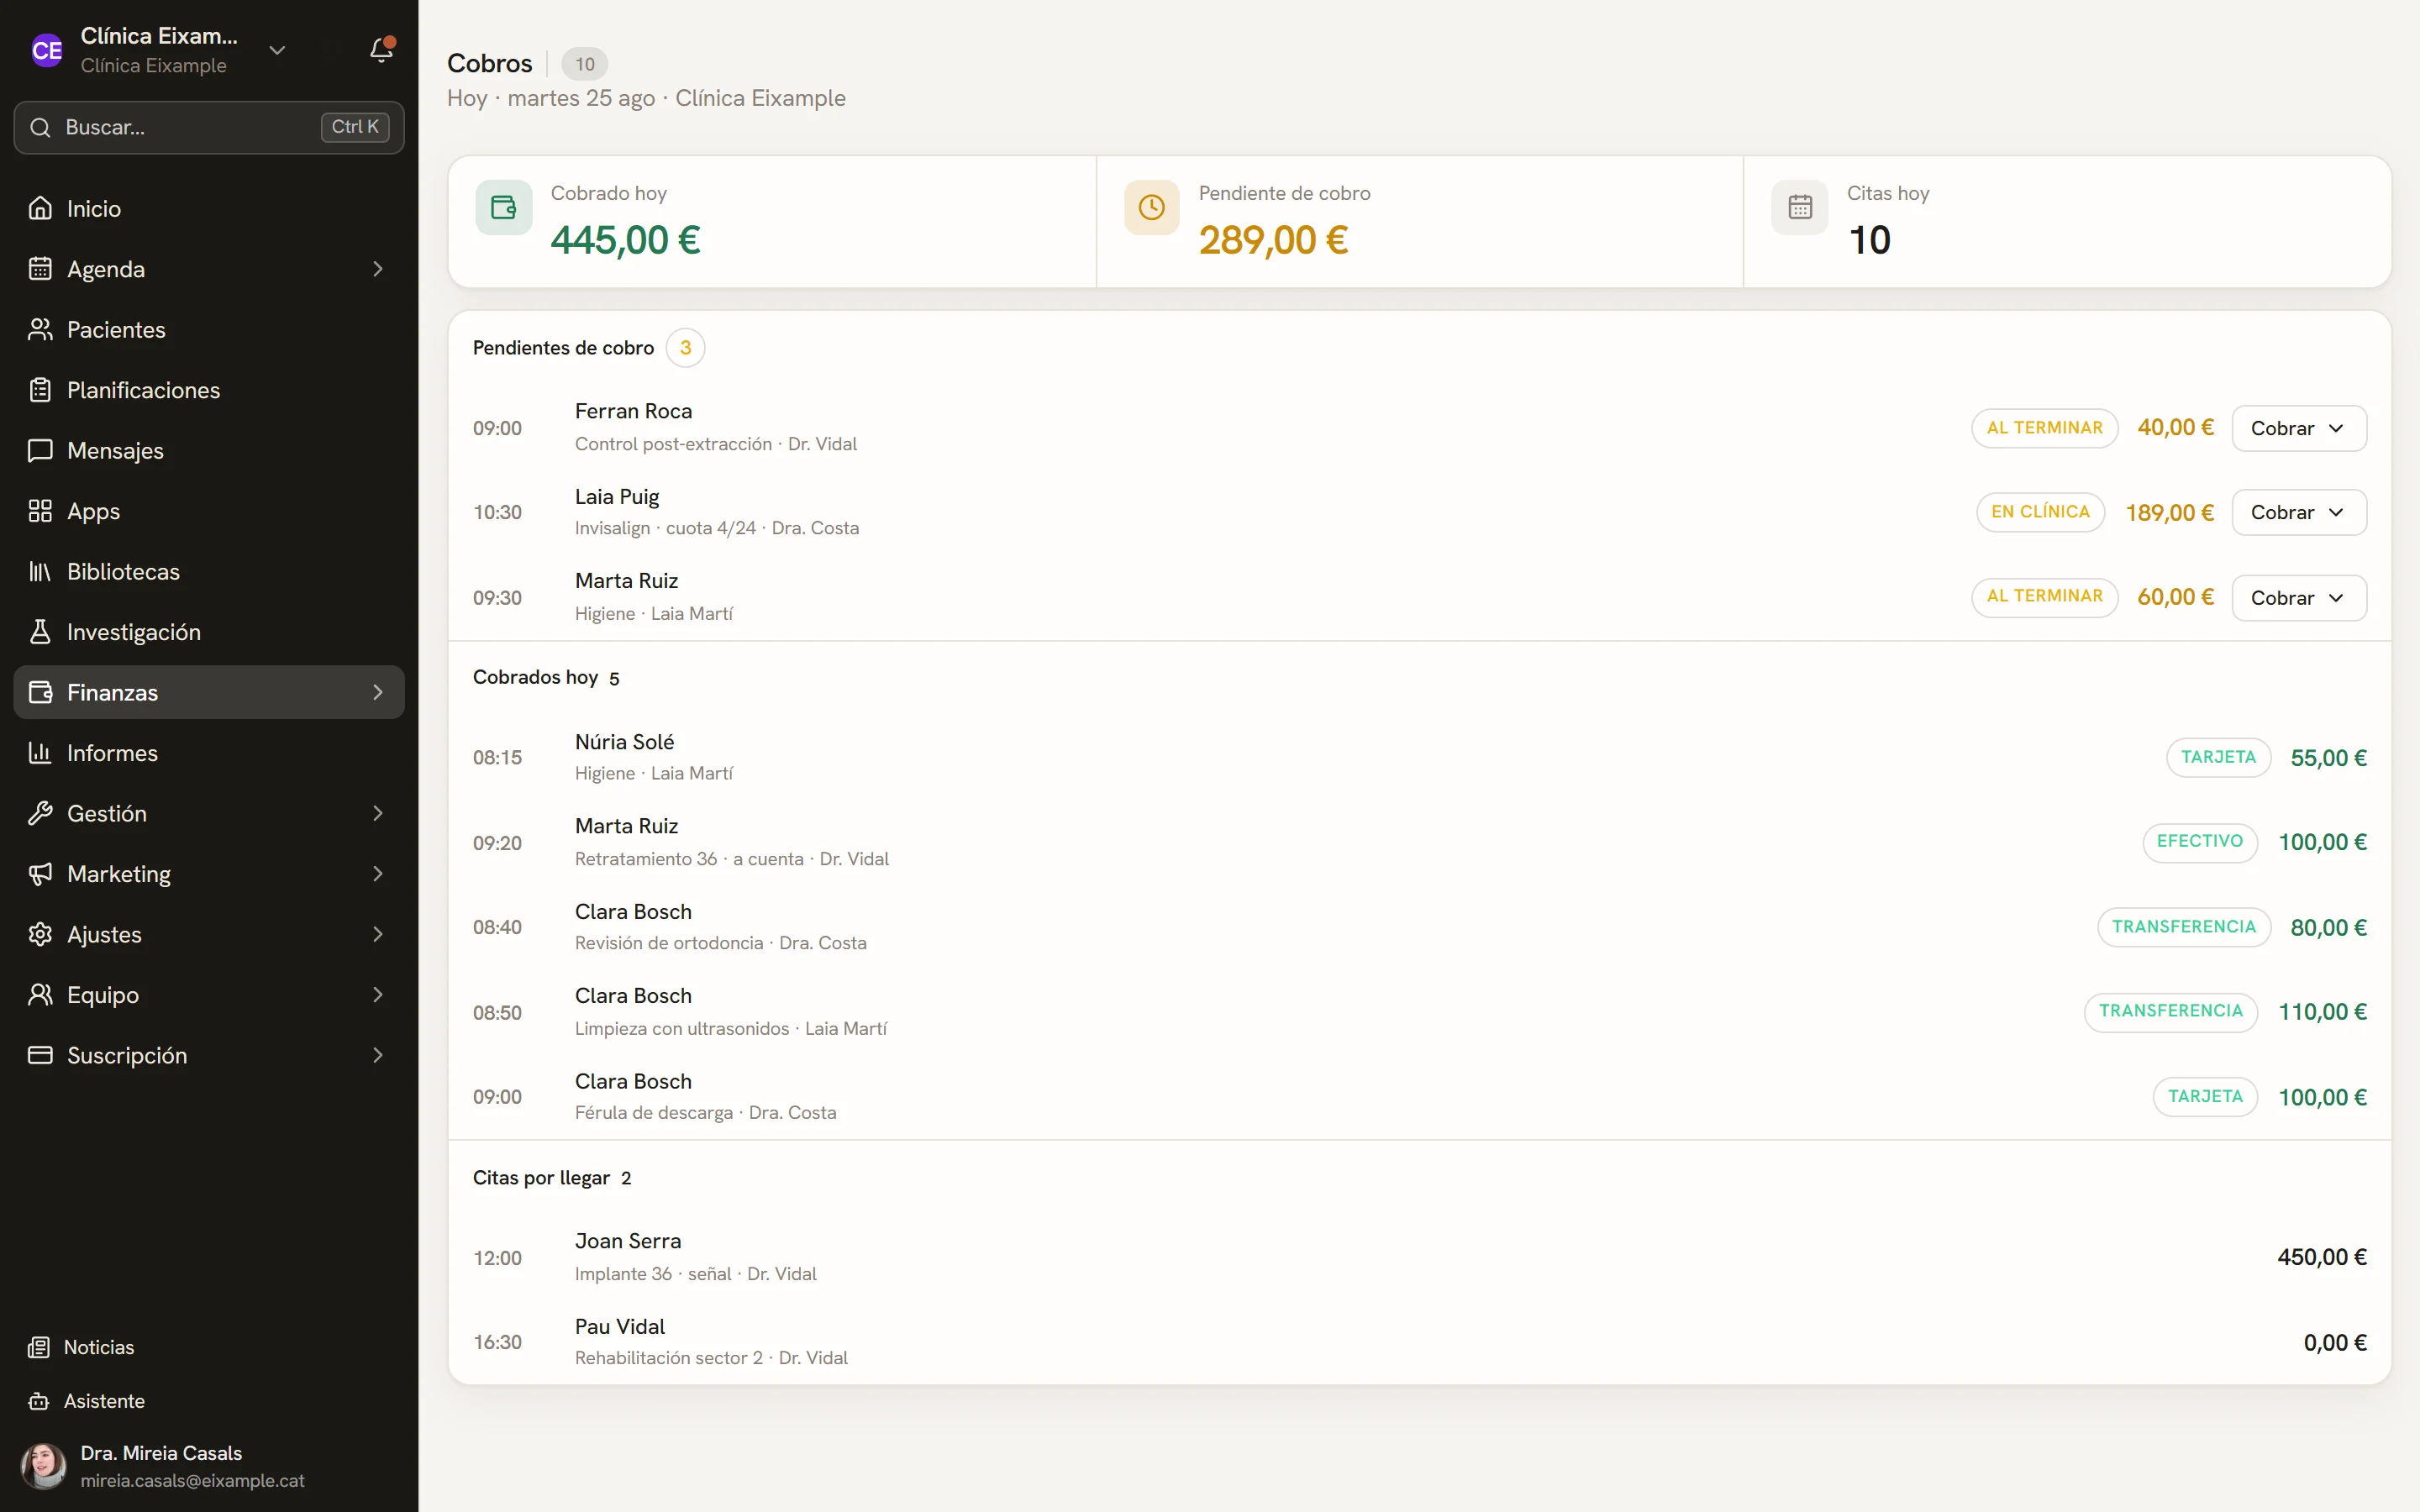Screen dimensions: 2420x1512
Task: Open Cobrar dropdown for Ferran Roca
Action: pyautogui.click(x=2299, y=428)
